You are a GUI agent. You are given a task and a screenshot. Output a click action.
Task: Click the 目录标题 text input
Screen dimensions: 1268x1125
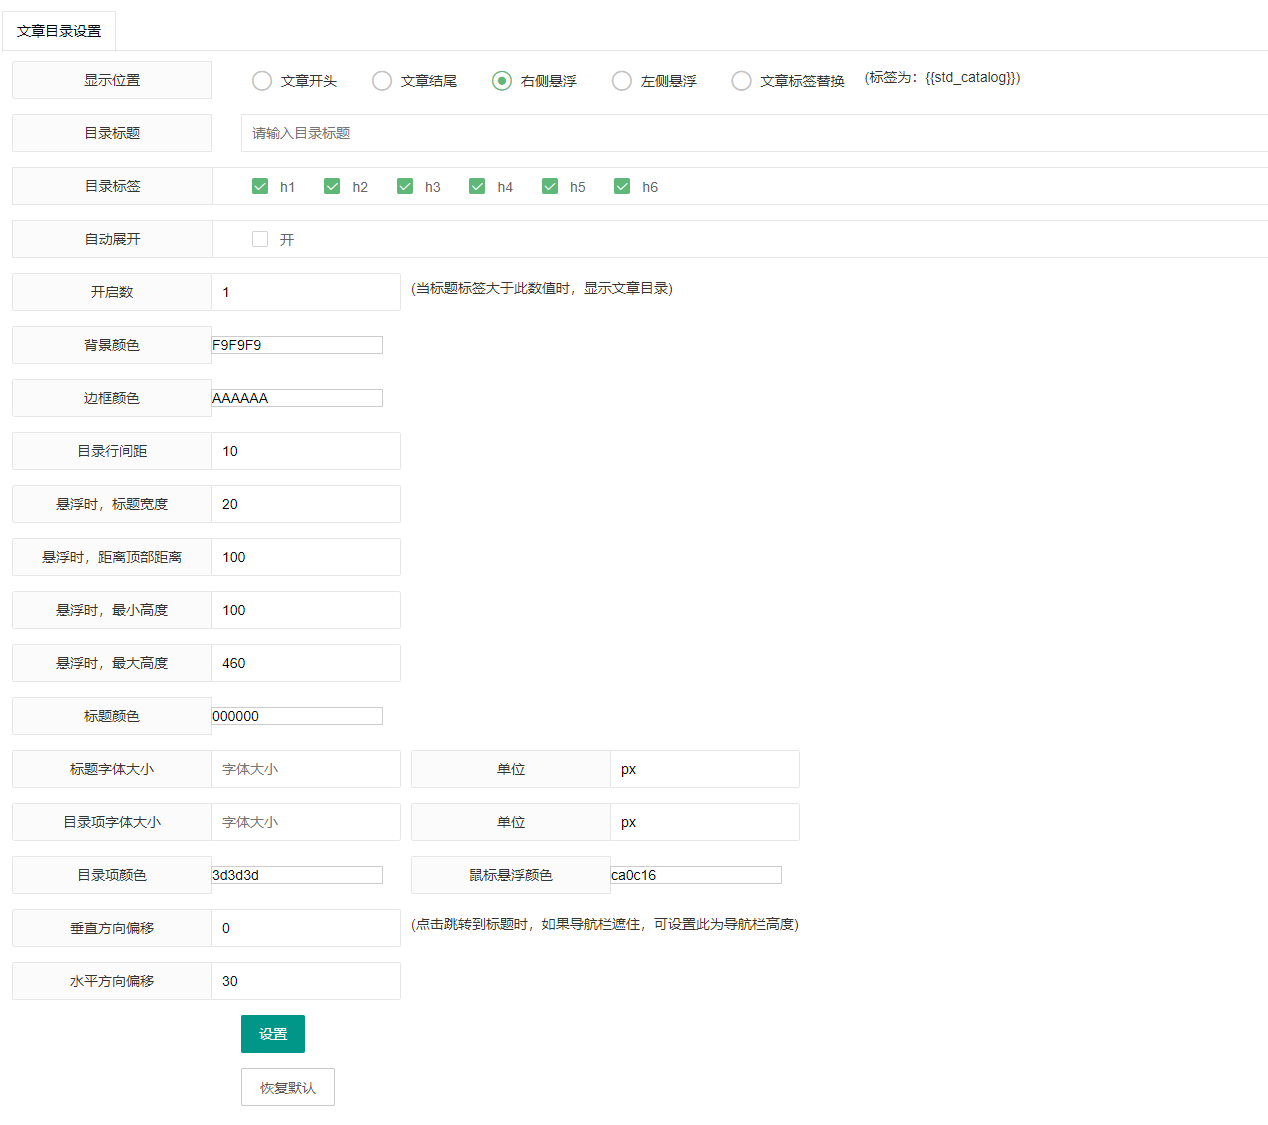750,133
